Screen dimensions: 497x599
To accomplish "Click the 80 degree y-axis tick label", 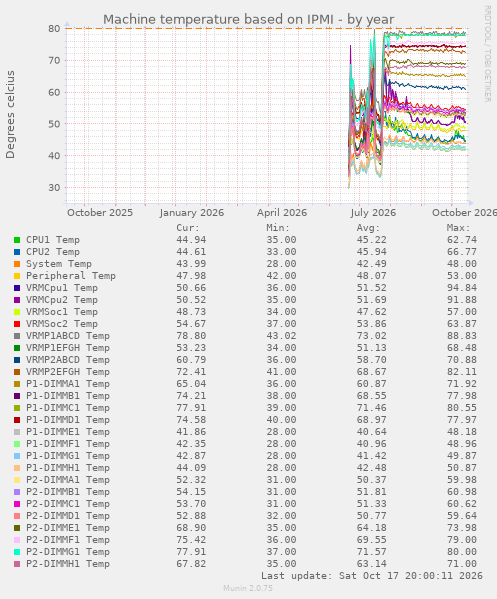I will 54,29.
